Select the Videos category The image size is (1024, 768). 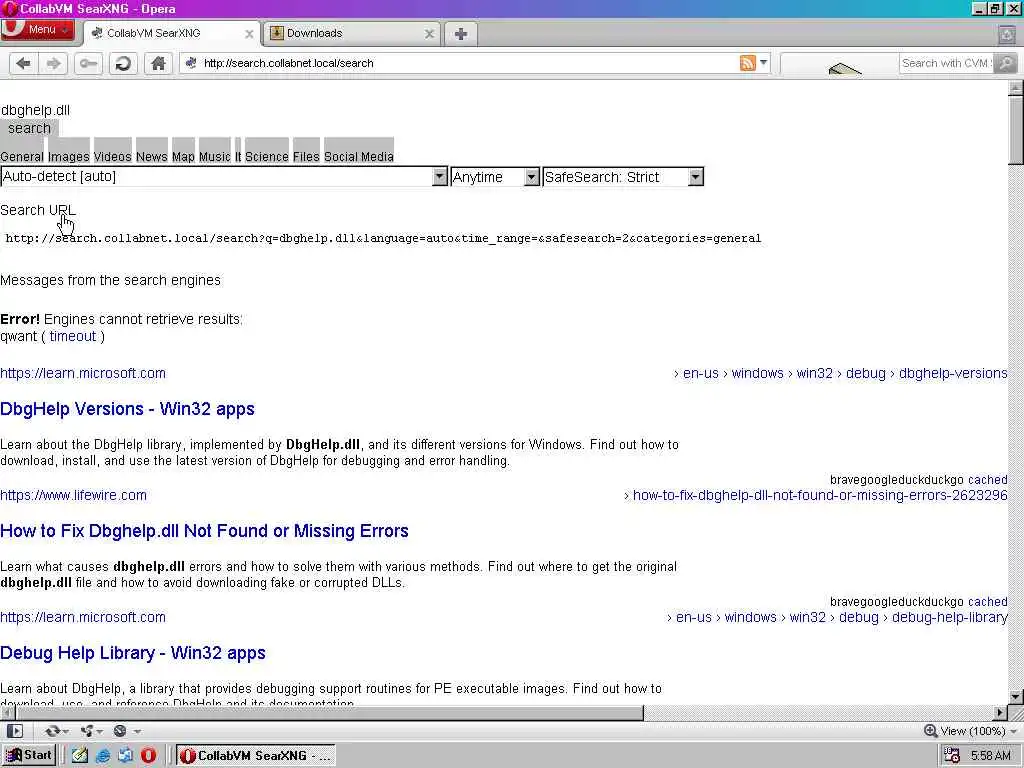click(x=112, y=157)
